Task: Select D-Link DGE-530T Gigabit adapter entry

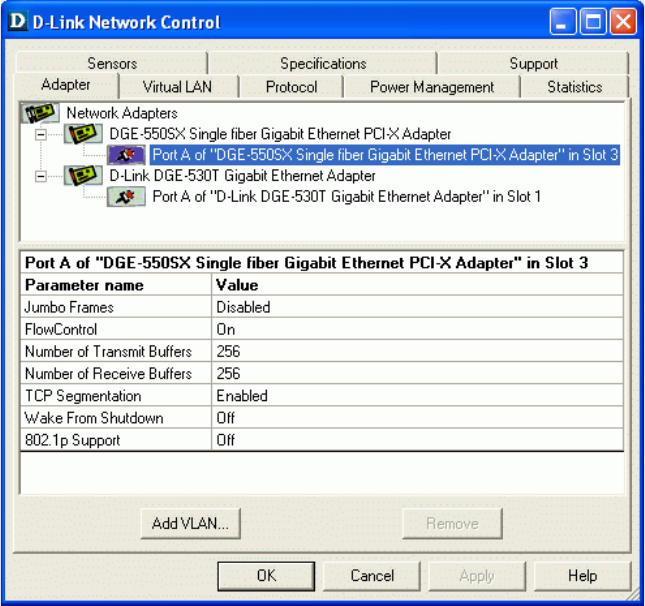Action: pos(242,176)
